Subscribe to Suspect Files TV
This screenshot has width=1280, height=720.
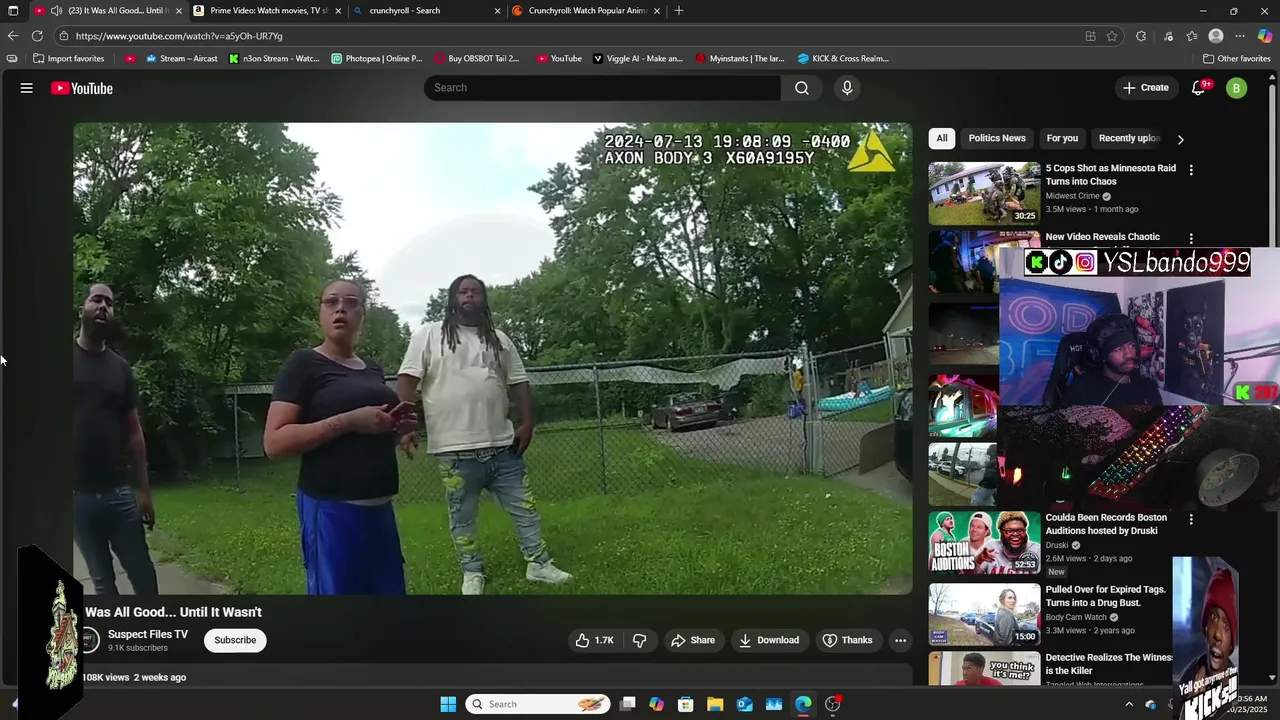pos(235,640)
